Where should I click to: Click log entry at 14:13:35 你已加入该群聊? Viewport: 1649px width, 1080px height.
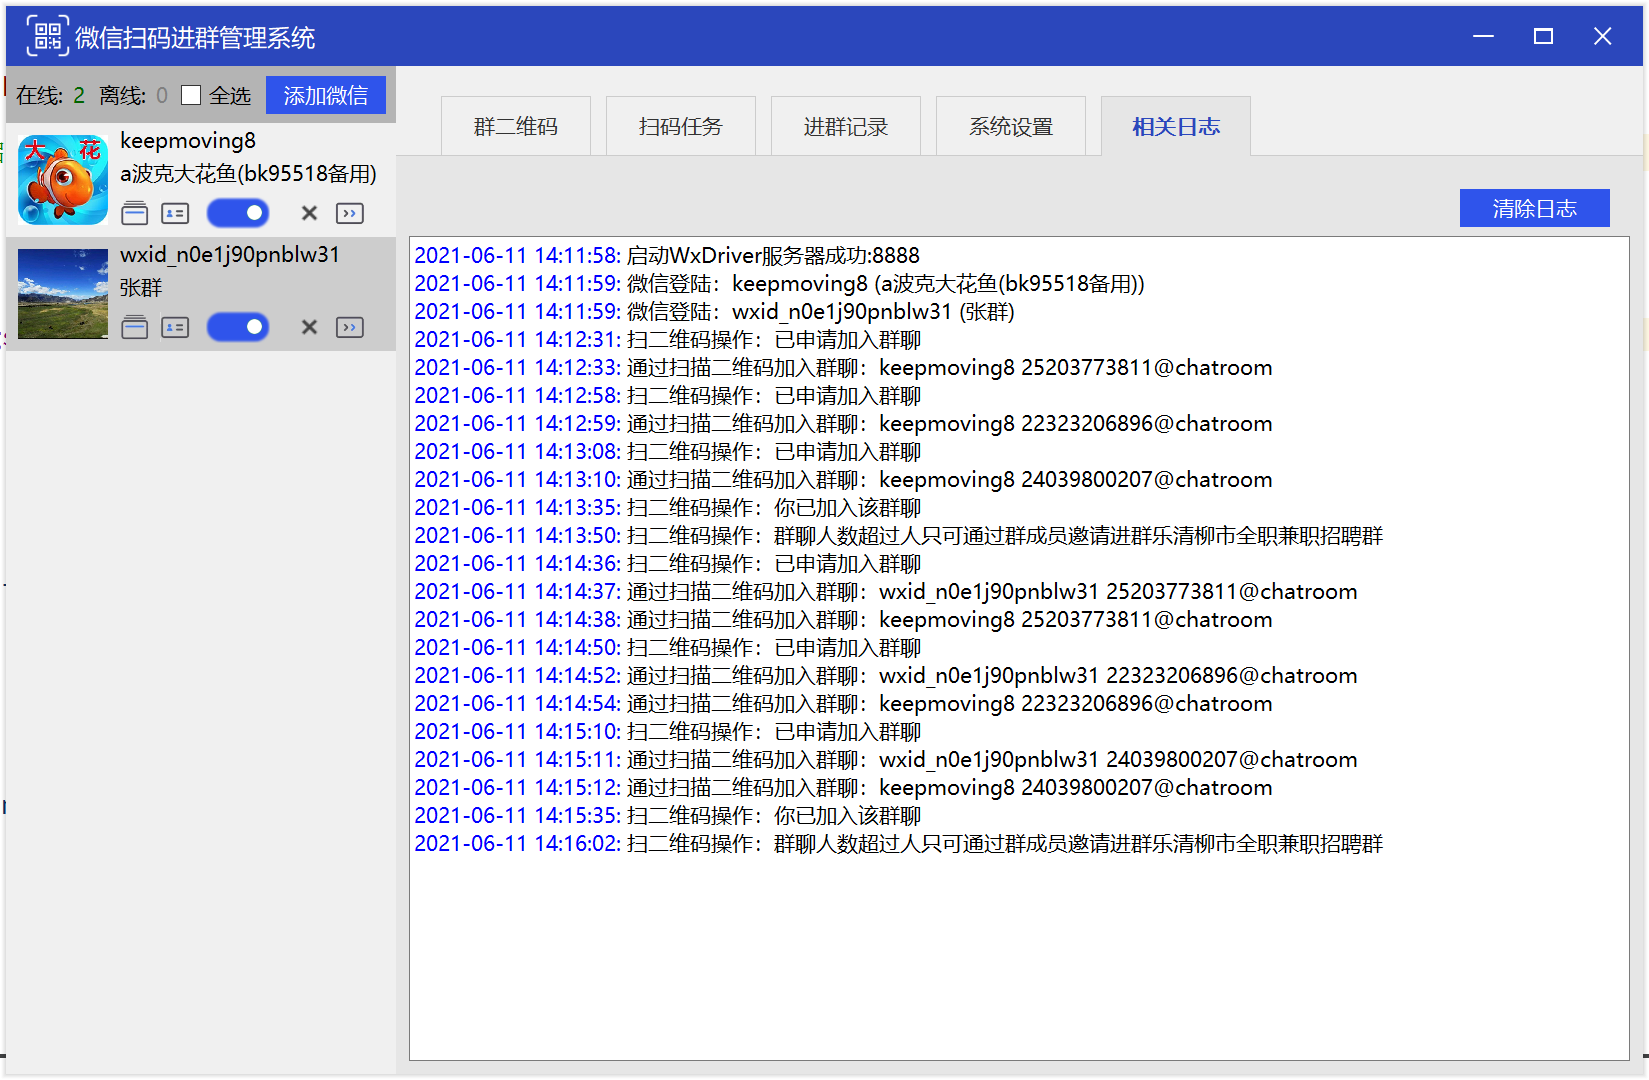(x=667, y=508)
